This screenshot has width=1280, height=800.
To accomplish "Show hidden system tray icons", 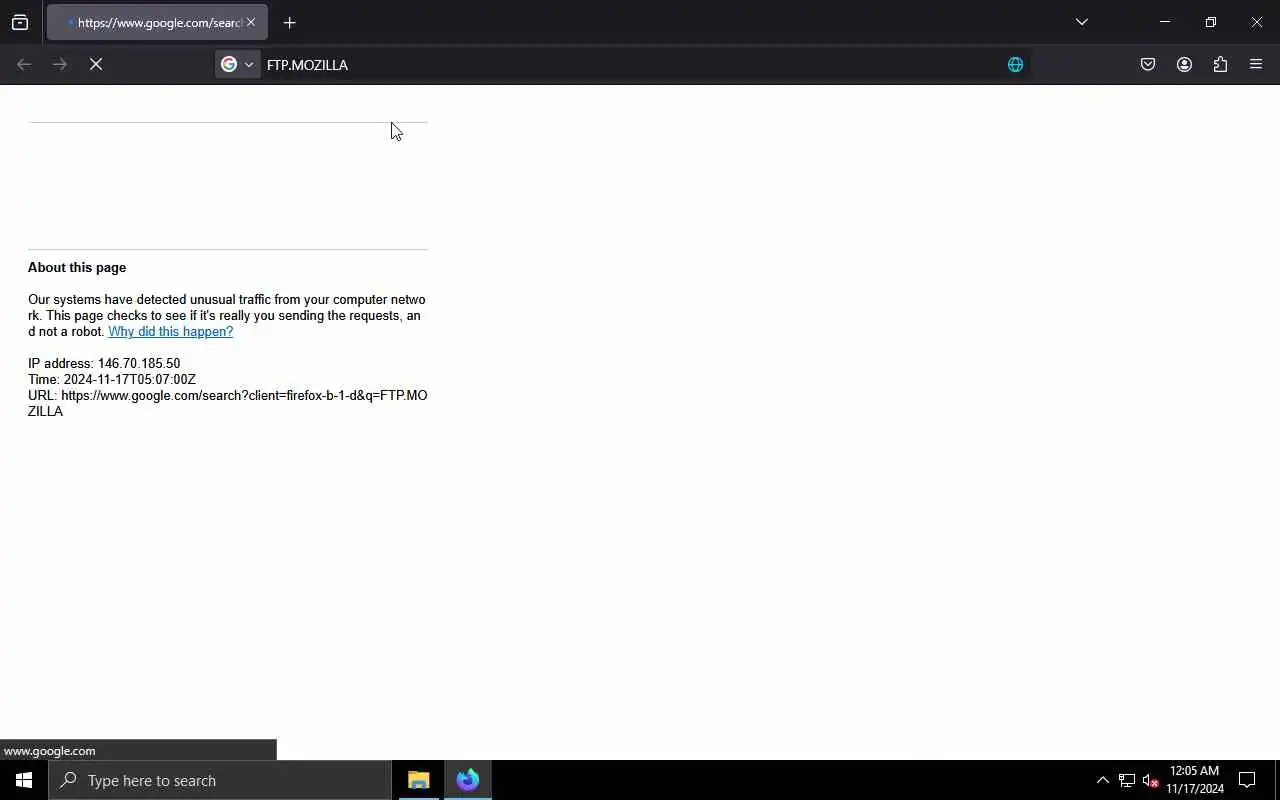I will pyautogui.click(x=1102, y=780).
